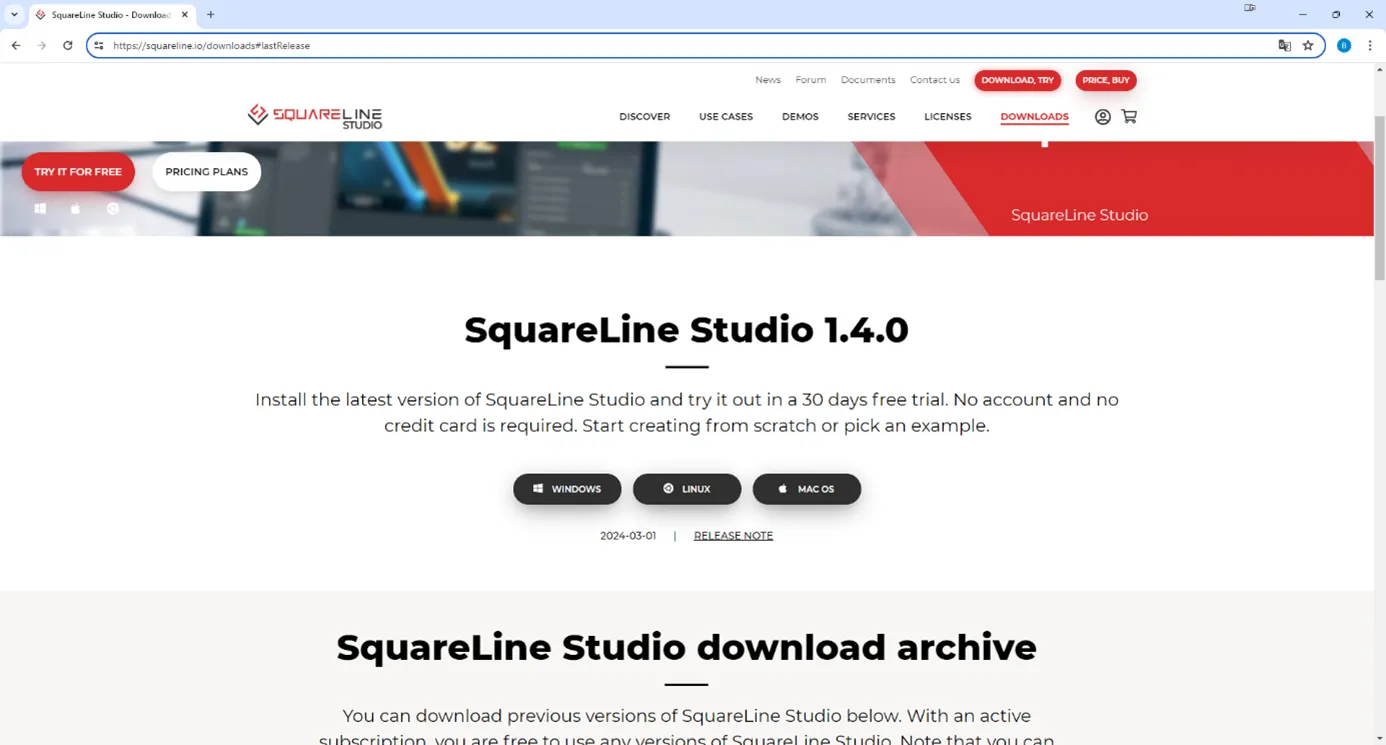Click the TRY IT FOR FREE button
This screenshot has width=1386, height=745.
[78, 172]
